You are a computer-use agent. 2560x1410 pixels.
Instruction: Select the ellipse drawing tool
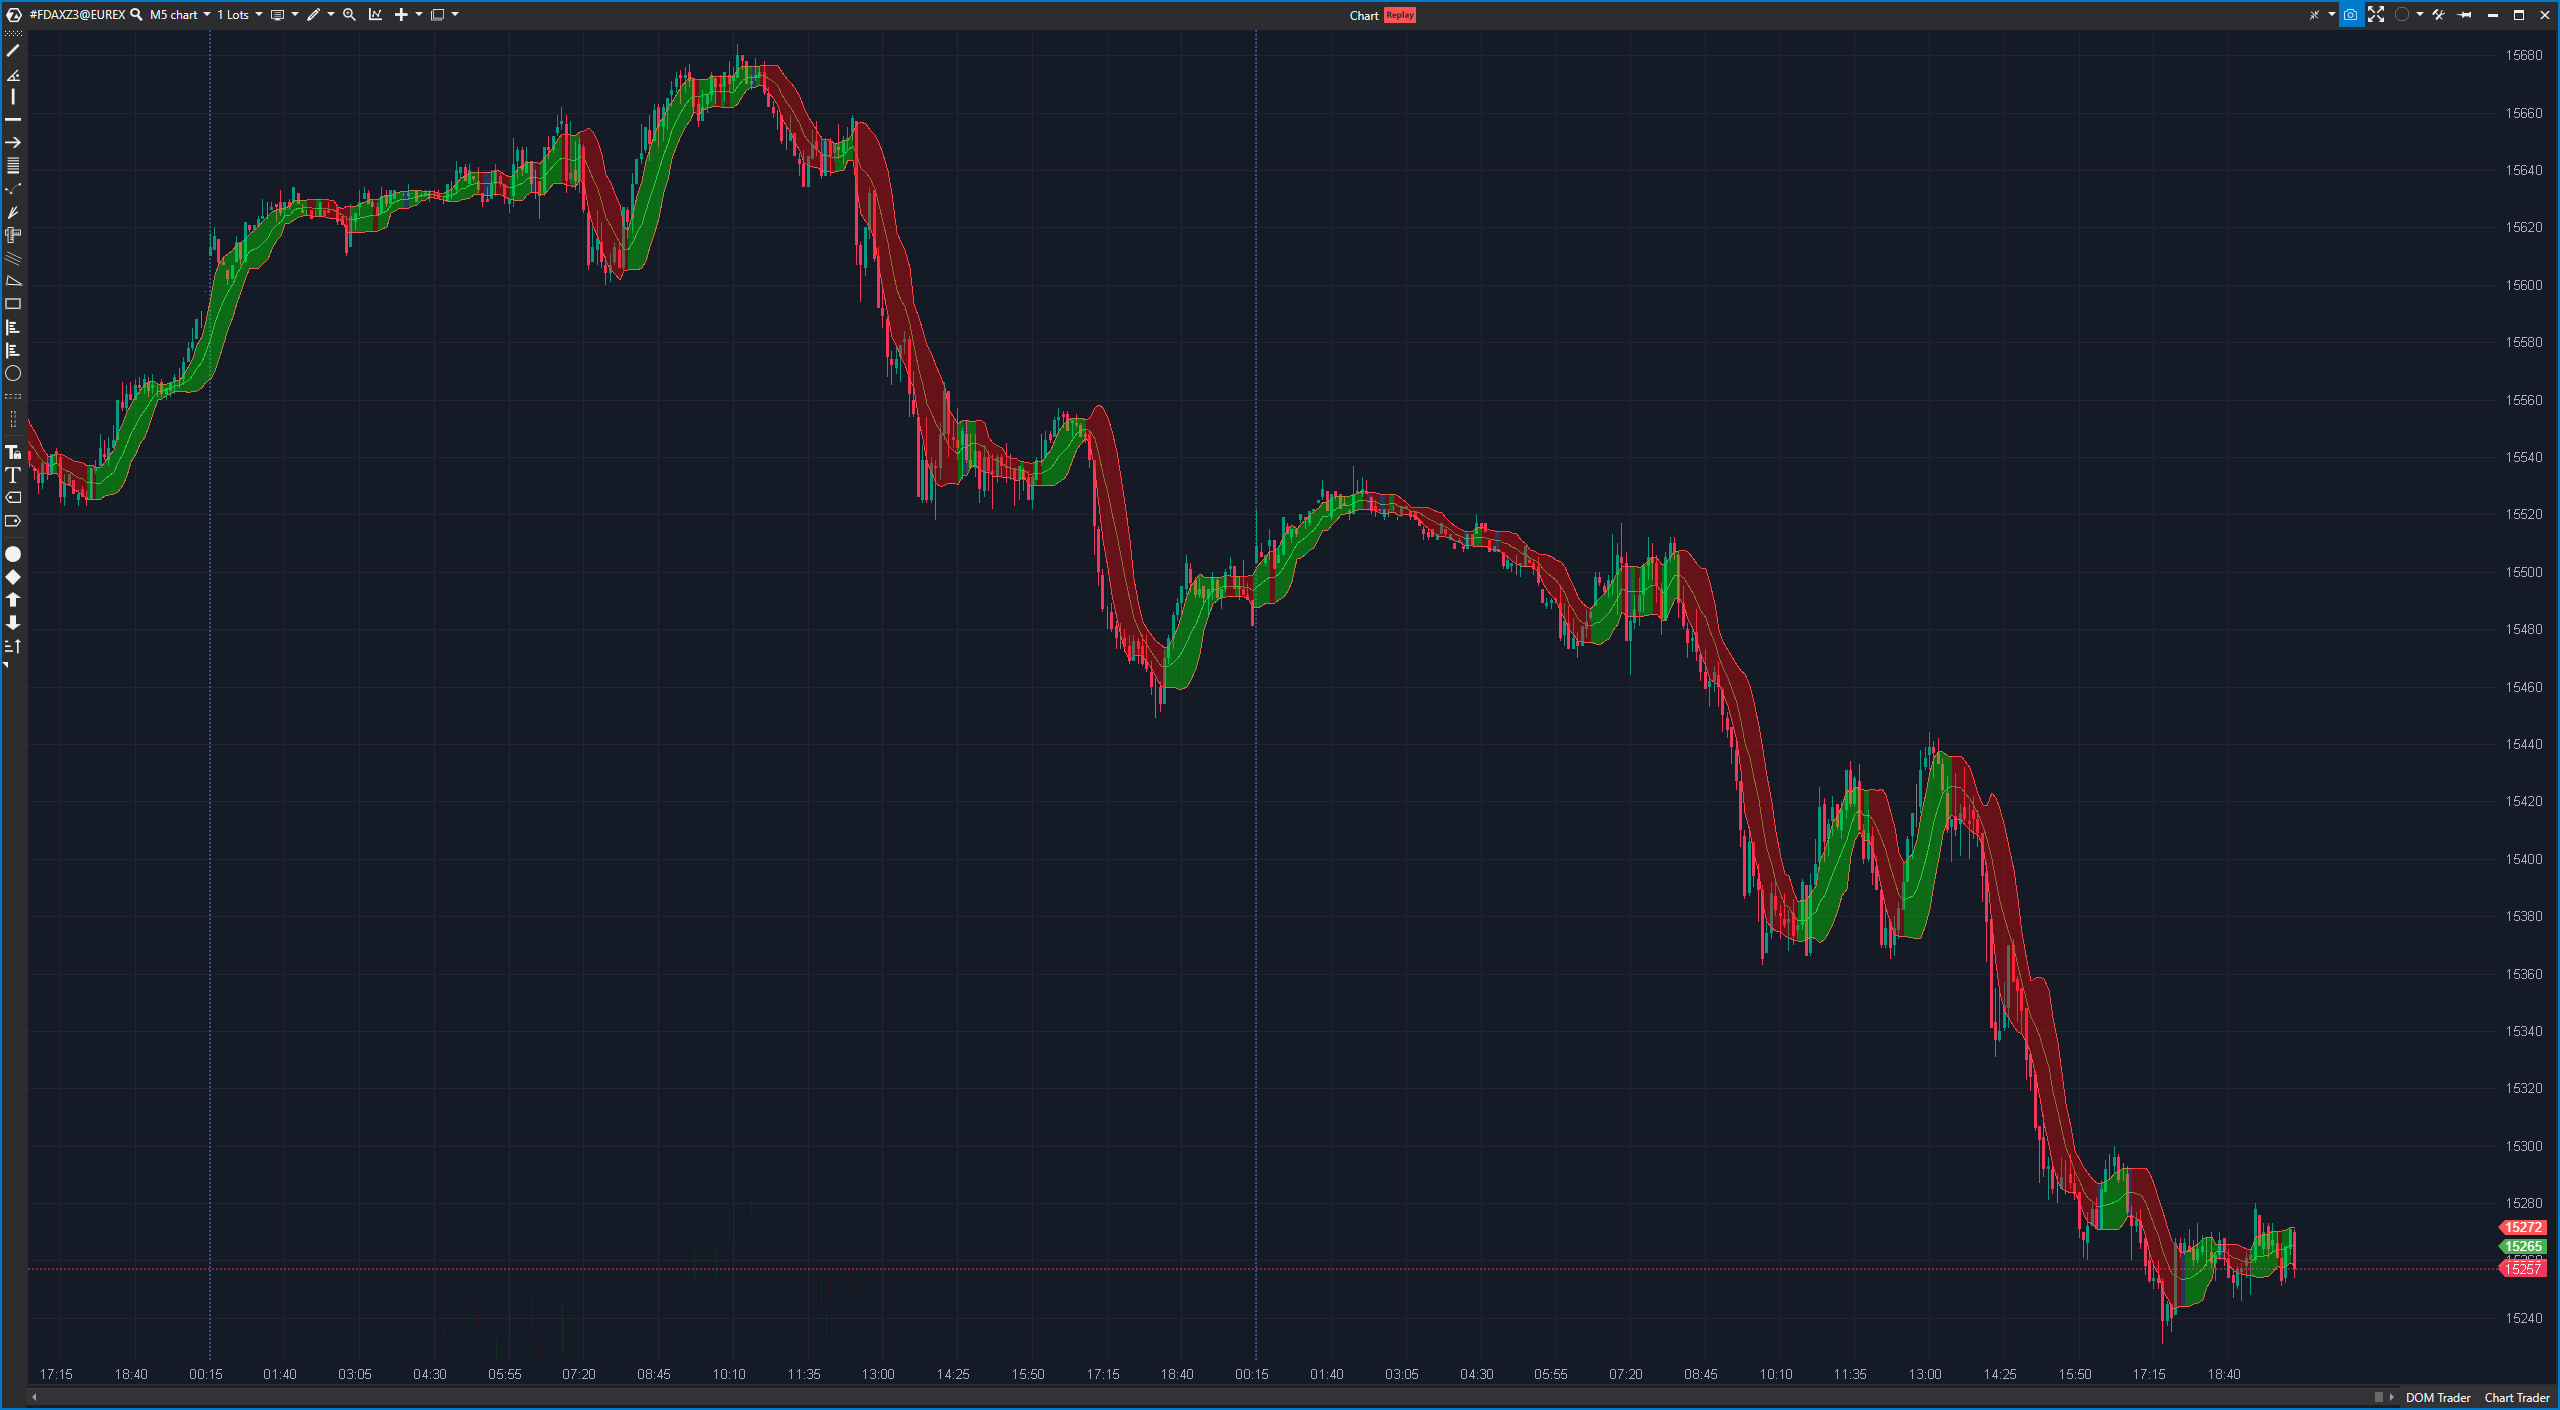(x=13, y=374)
